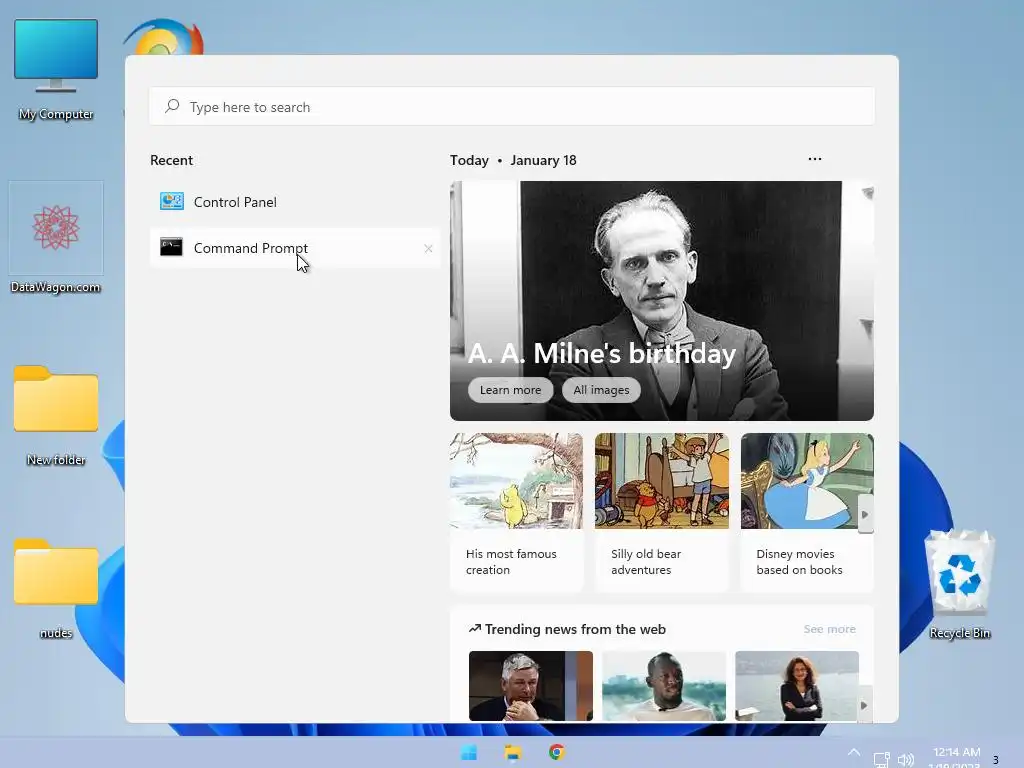The image size is (1024, 768).
Task: Click the Windows Start button in taskbar
Action: [x=469, y=752]
